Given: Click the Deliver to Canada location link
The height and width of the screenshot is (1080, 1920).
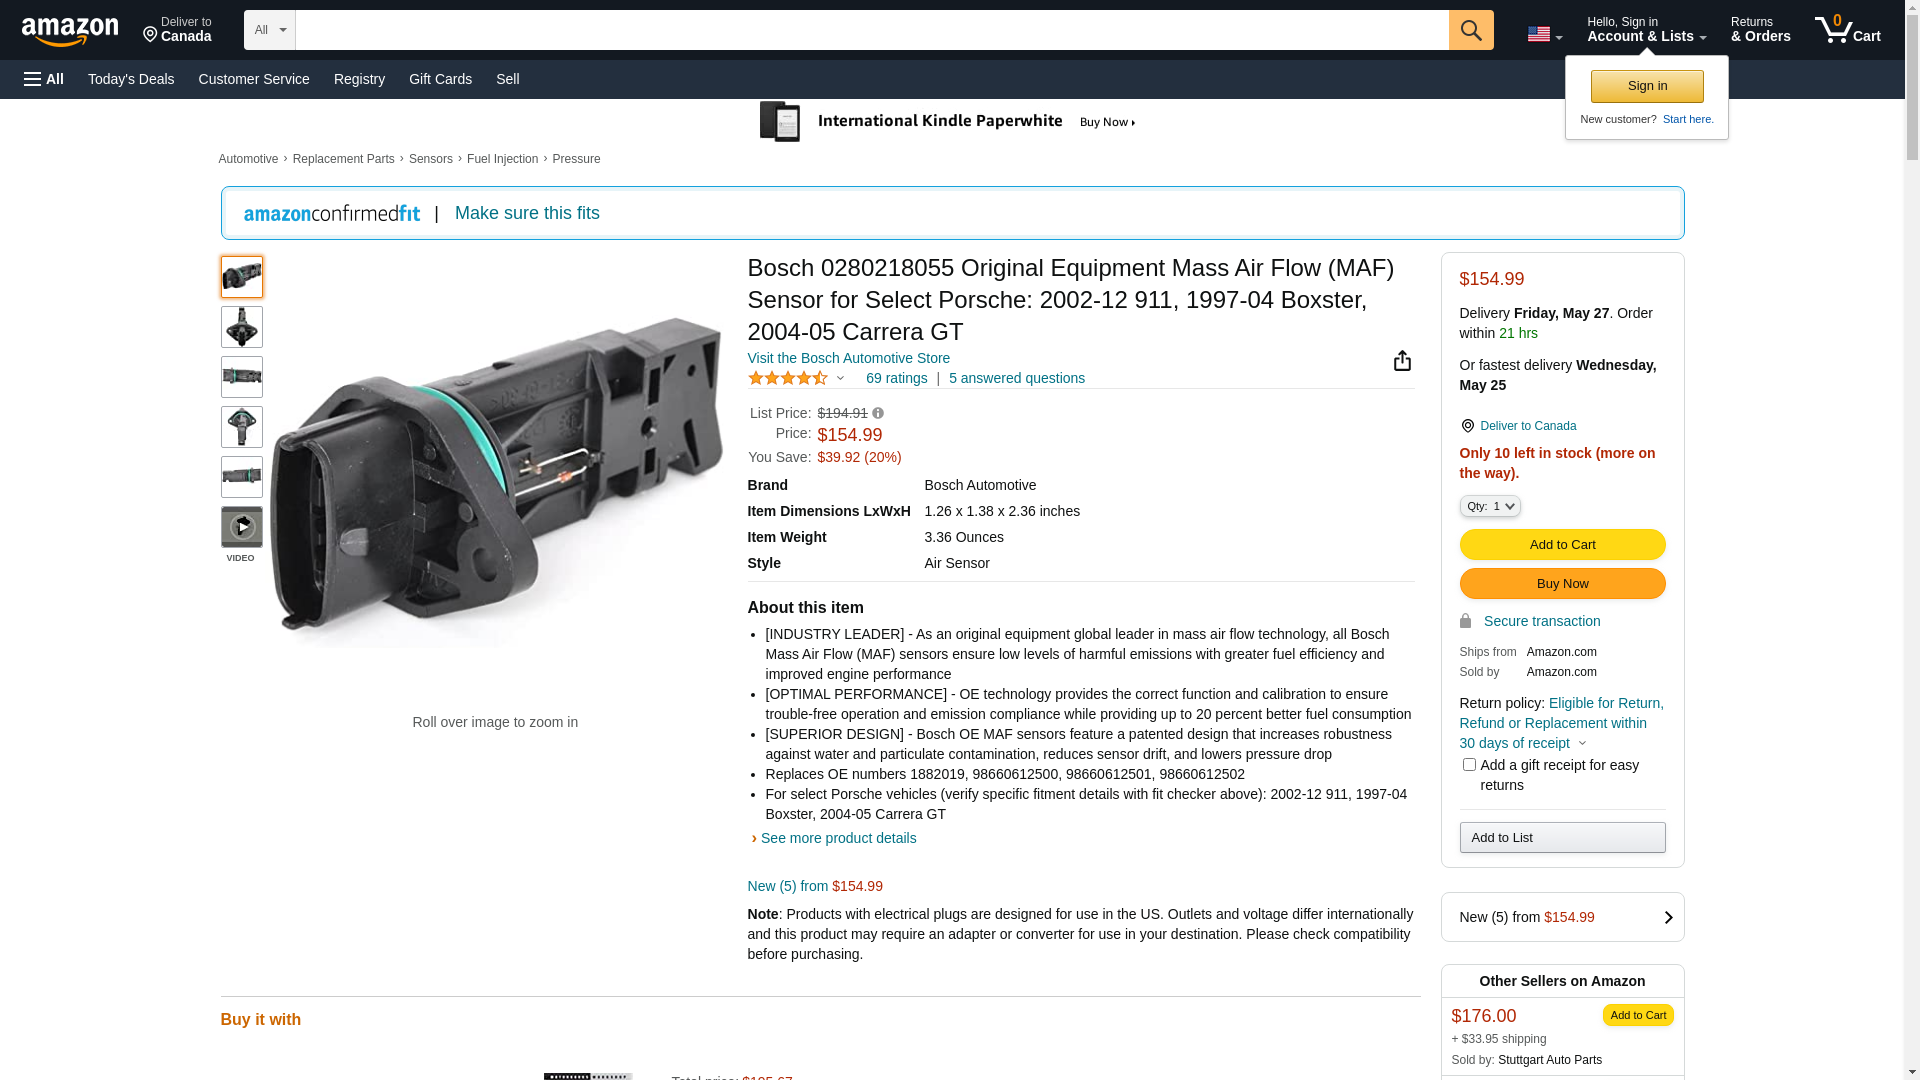Looking at the screenshot, I should click(1527, 426).
